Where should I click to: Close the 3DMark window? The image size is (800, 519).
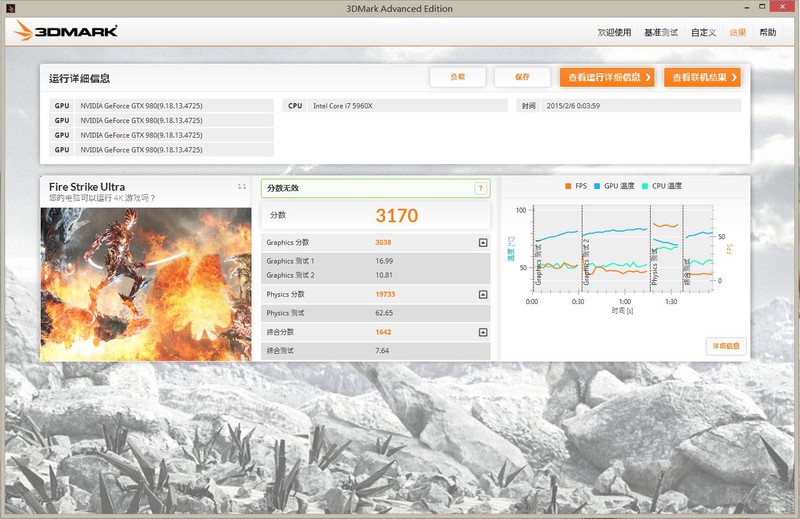pos(783,7)
